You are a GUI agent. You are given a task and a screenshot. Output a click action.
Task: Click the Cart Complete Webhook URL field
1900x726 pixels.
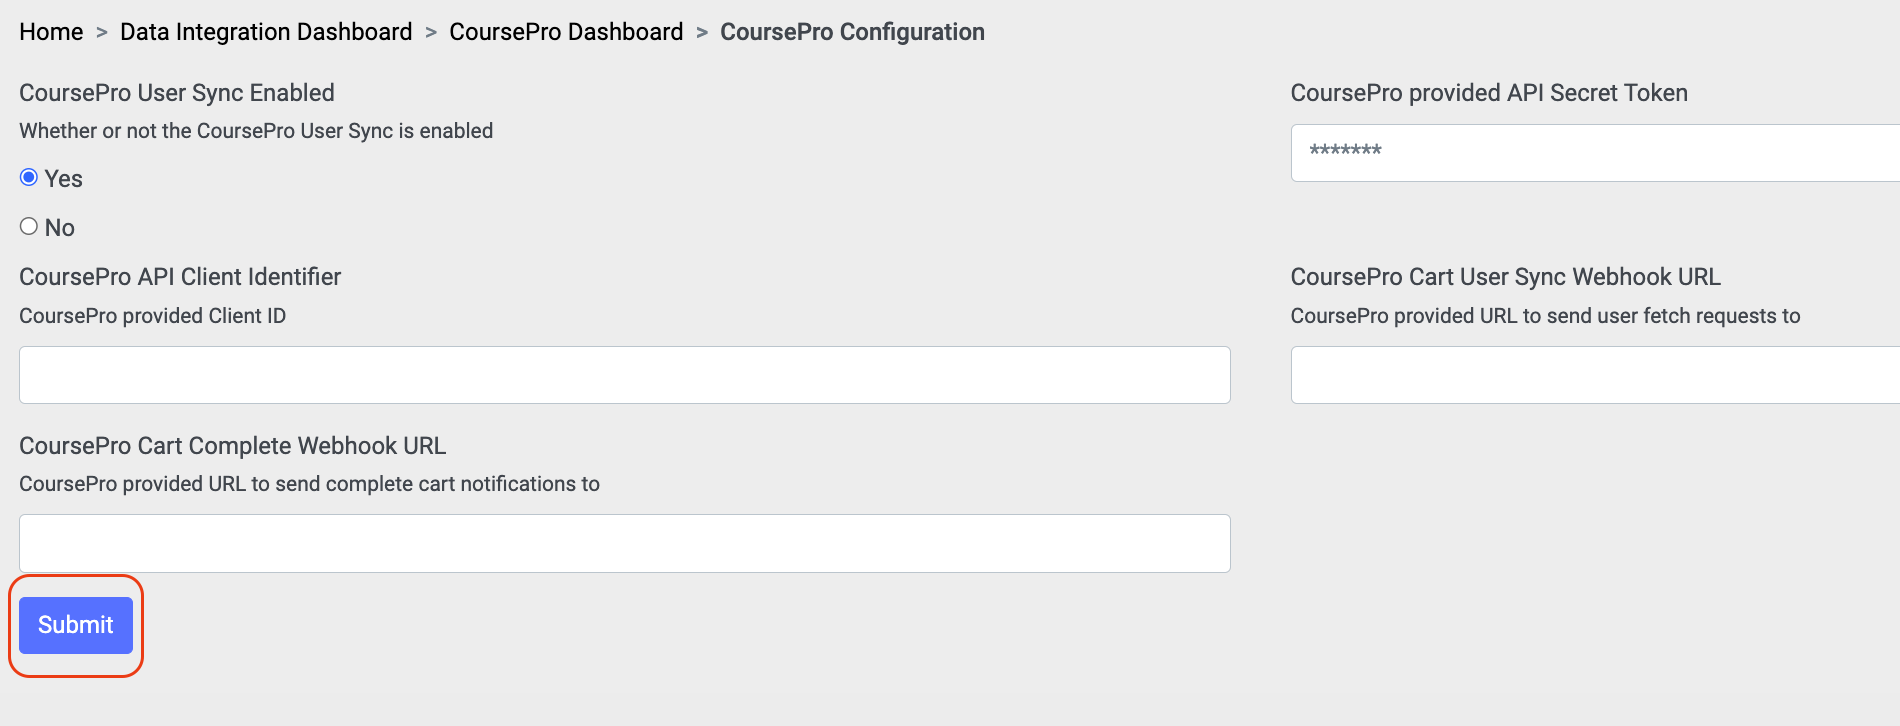(x=624, y=543)
